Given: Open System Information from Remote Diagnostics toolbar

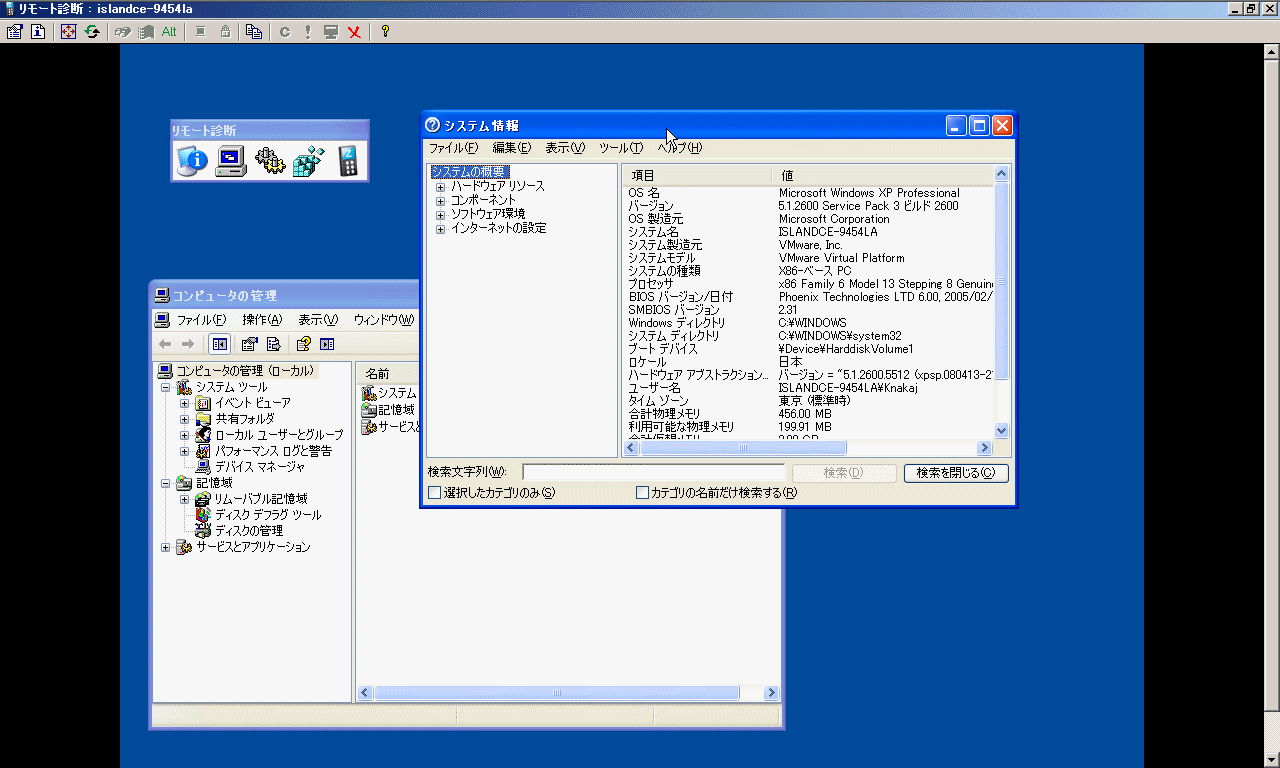Looking at the screenshot, I should [192, 160].
